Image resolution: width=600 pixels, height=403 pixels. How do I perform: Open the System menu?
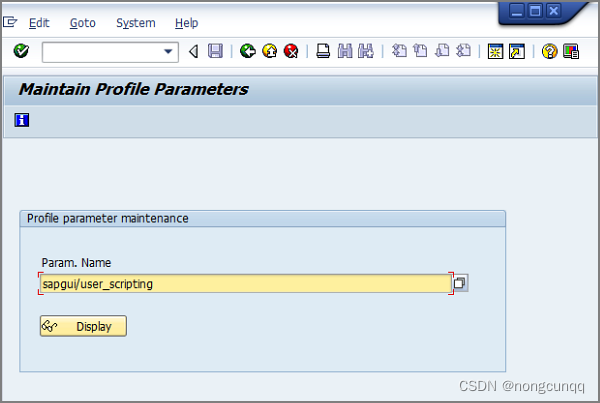pos(136,23)
